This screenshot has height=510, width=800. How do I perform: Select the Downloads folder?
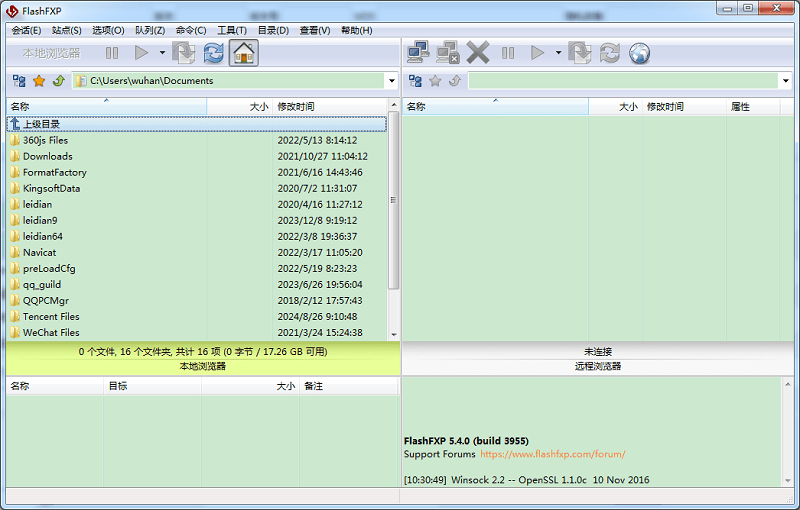(47, 156)
